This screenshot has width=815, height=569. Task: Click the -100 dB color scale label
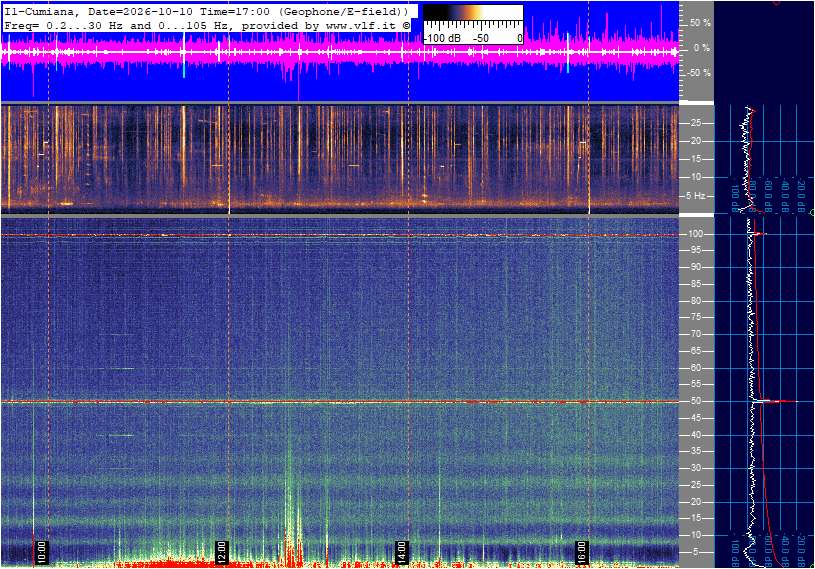click(x=442, y=38)
